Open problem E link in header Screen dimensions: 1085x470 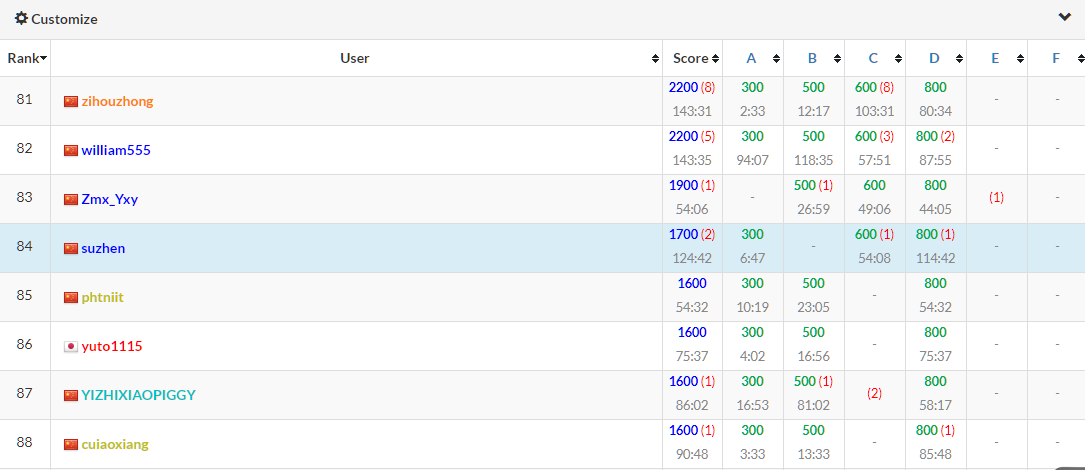(x=995, y=58)
